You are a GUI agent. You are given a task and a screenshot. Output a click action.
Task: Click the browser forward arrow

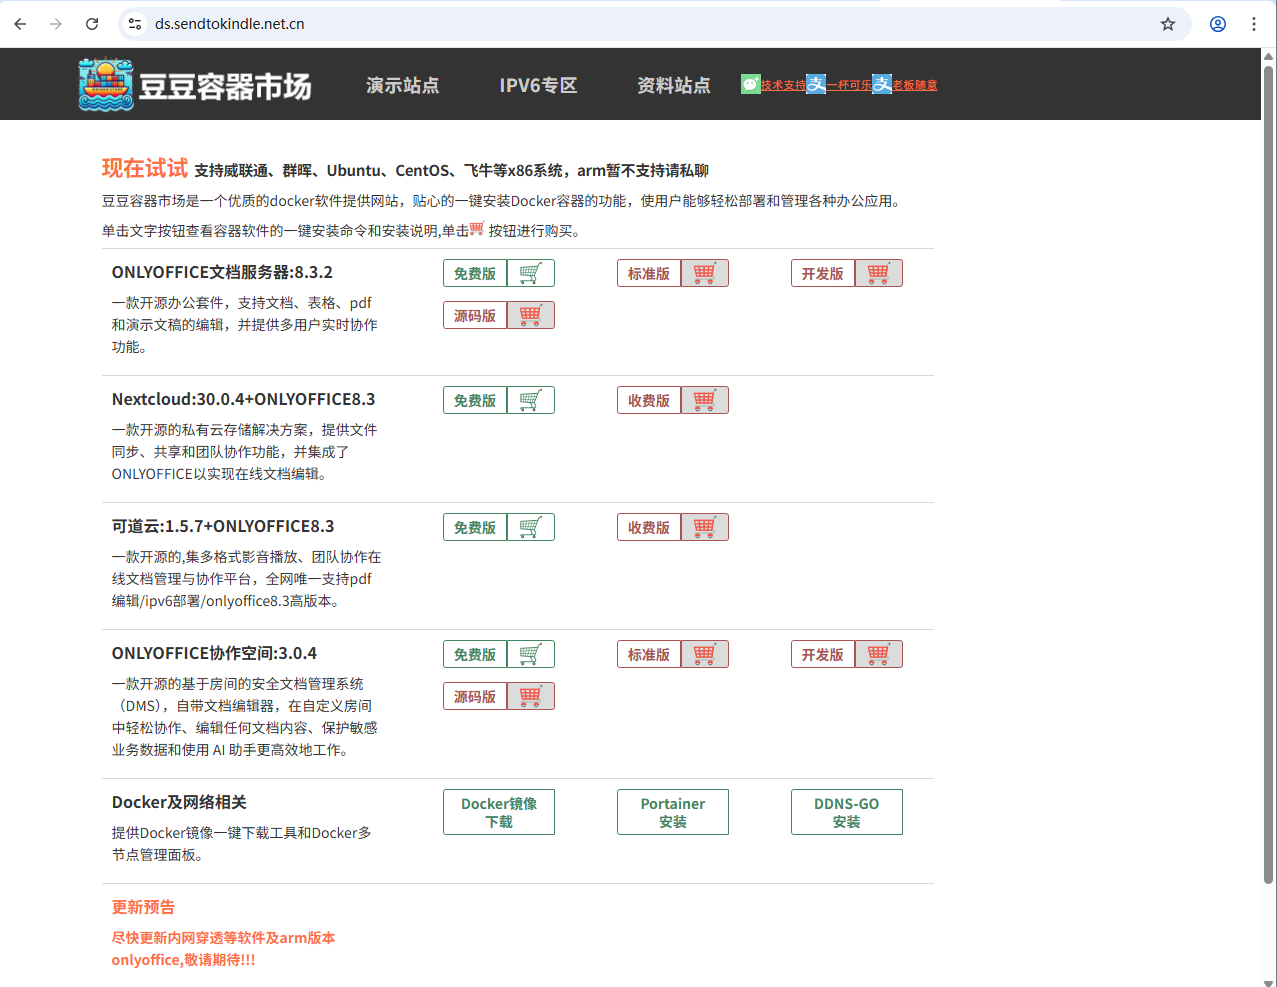tap(56, 24)
